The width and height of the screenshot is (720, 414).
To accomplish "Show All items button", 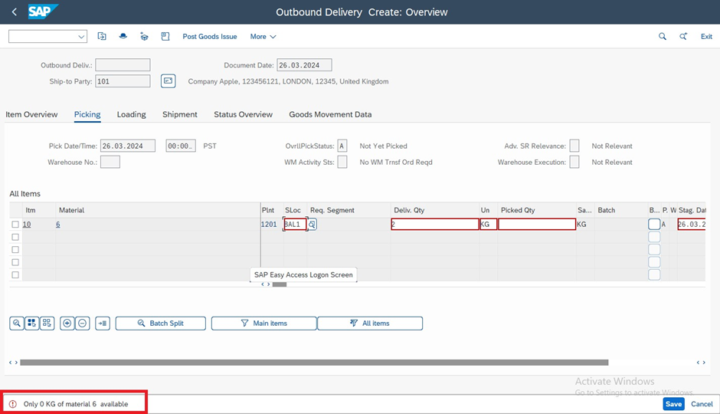I will click(370, 323).
